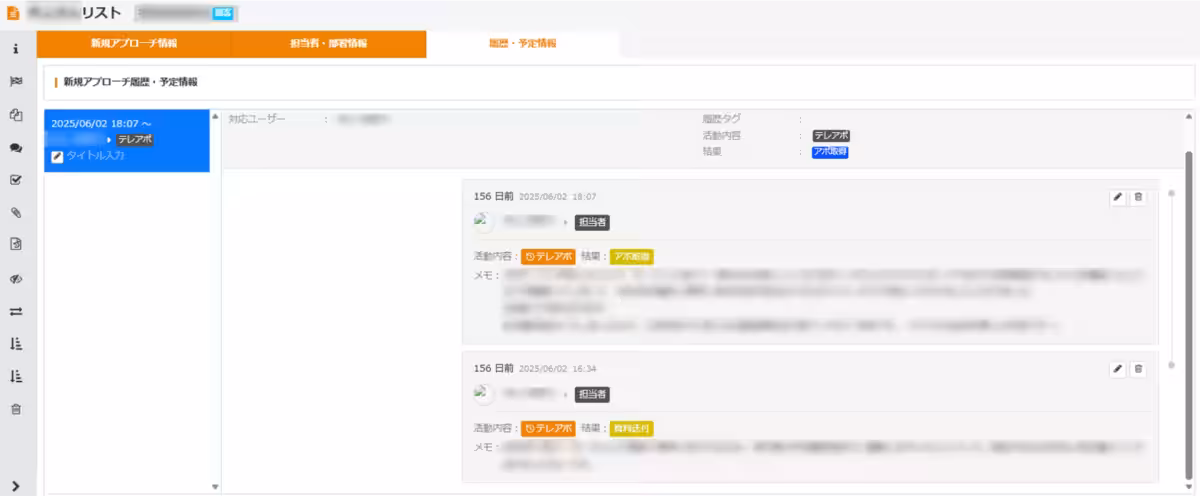This screenshot has height=496, width=1200.
Task: Open the info icon in left sidebar
Action: 15,49
